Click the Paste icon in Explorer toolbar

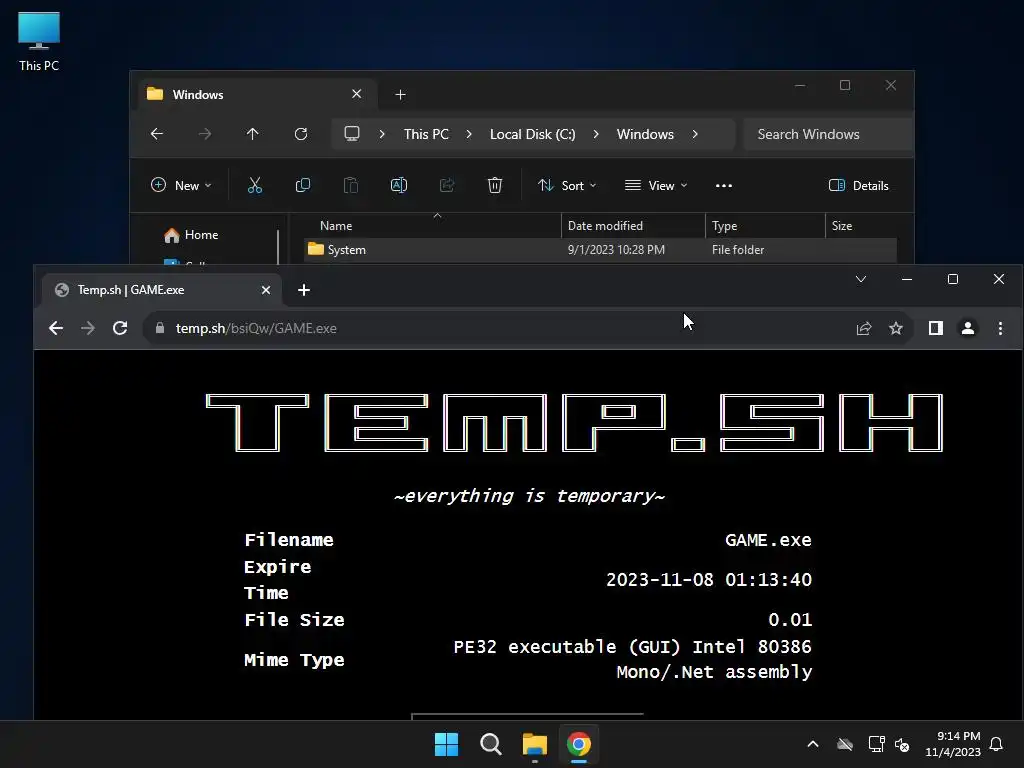tap(351, 185)
